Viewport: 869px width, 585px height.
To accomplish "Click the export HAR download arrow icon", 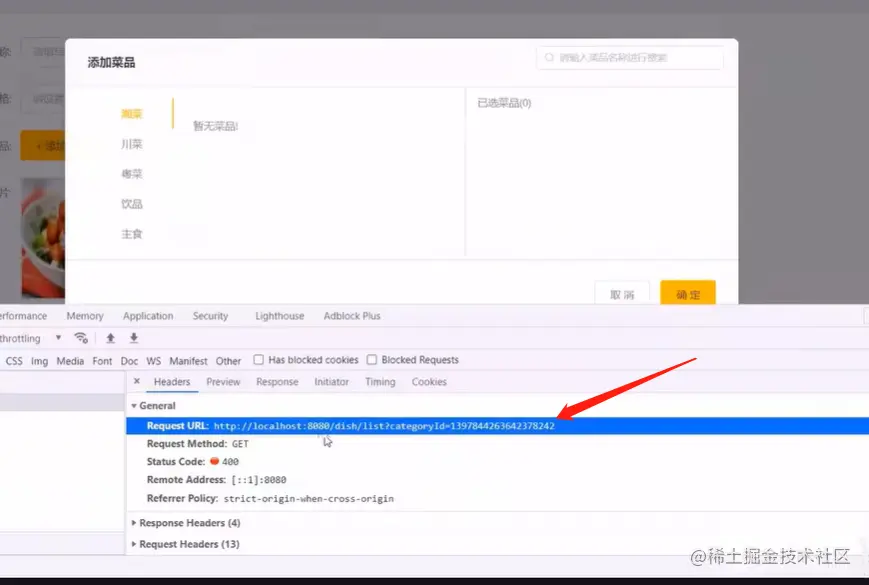I will tap(134, 338).
